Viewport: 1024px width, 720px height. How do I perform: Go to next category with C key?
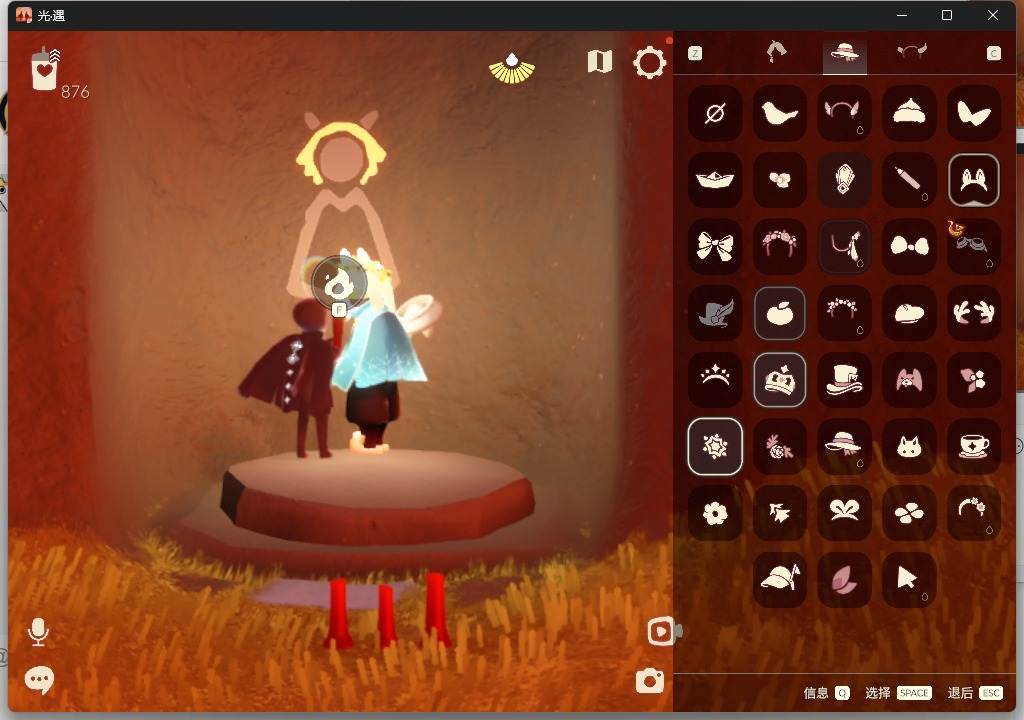click(x=993, y=53)
